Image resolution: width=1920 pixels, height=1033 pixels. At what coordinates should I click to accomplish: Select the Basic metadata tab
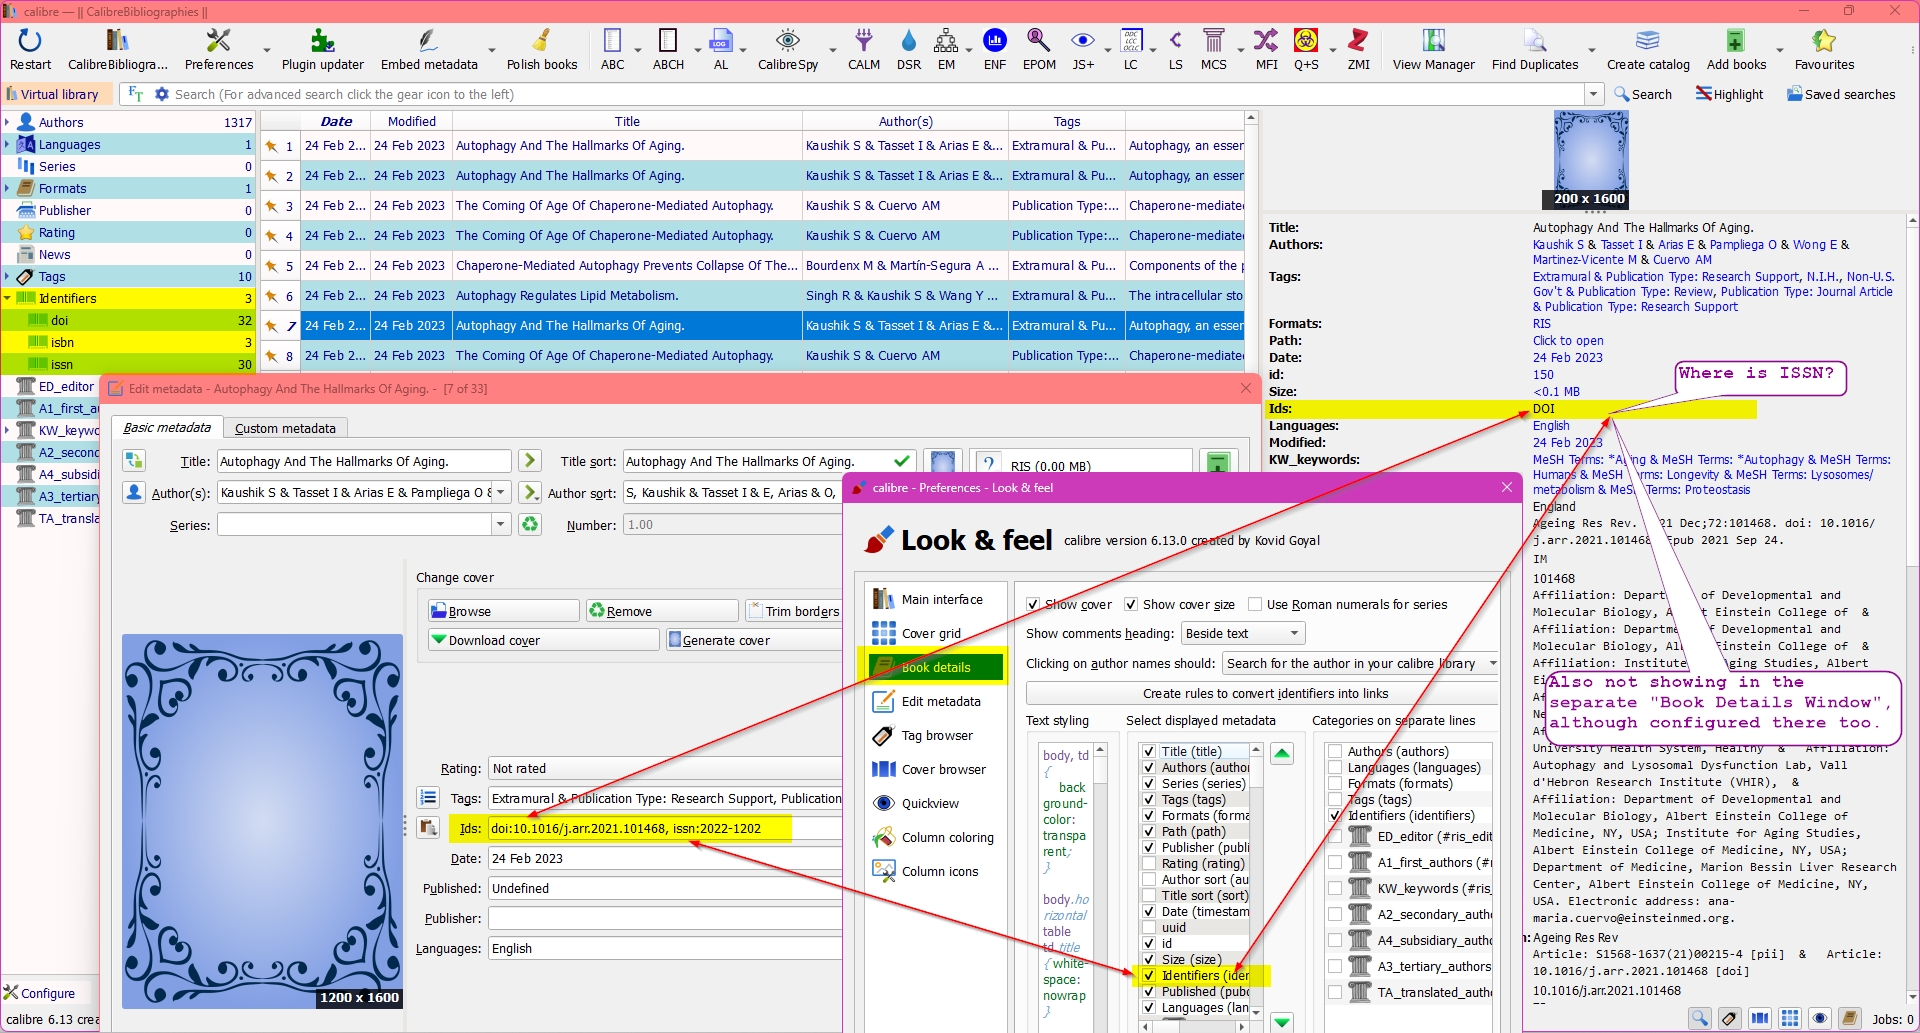coord(167,427)
